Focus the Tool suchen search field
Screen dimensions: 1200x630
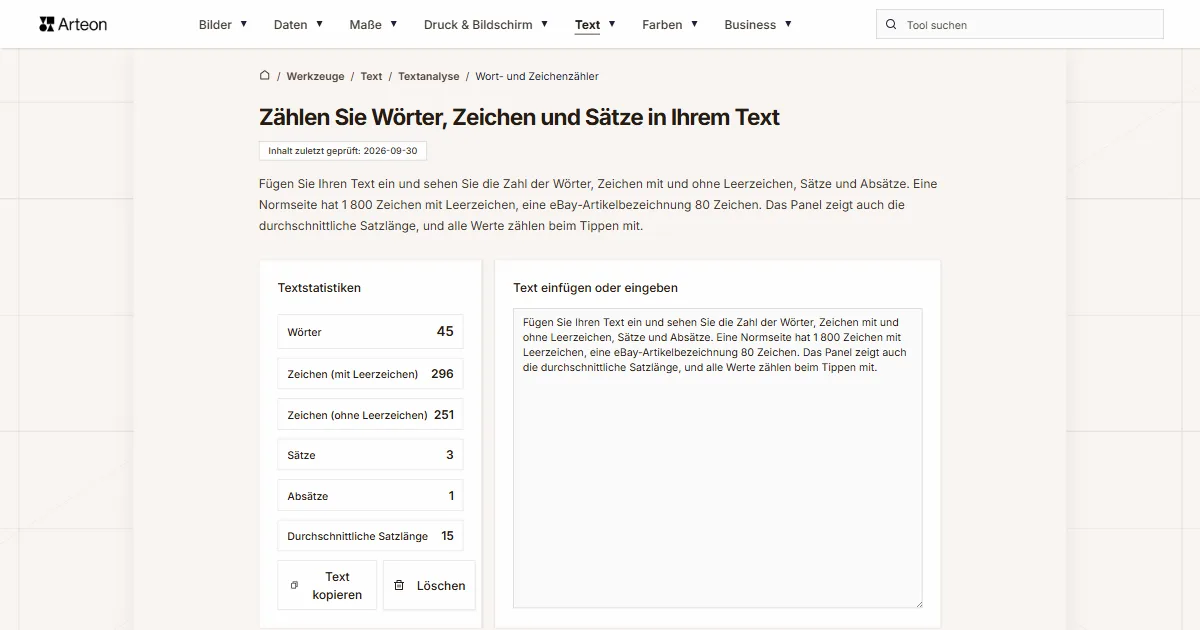[1020, 24]
